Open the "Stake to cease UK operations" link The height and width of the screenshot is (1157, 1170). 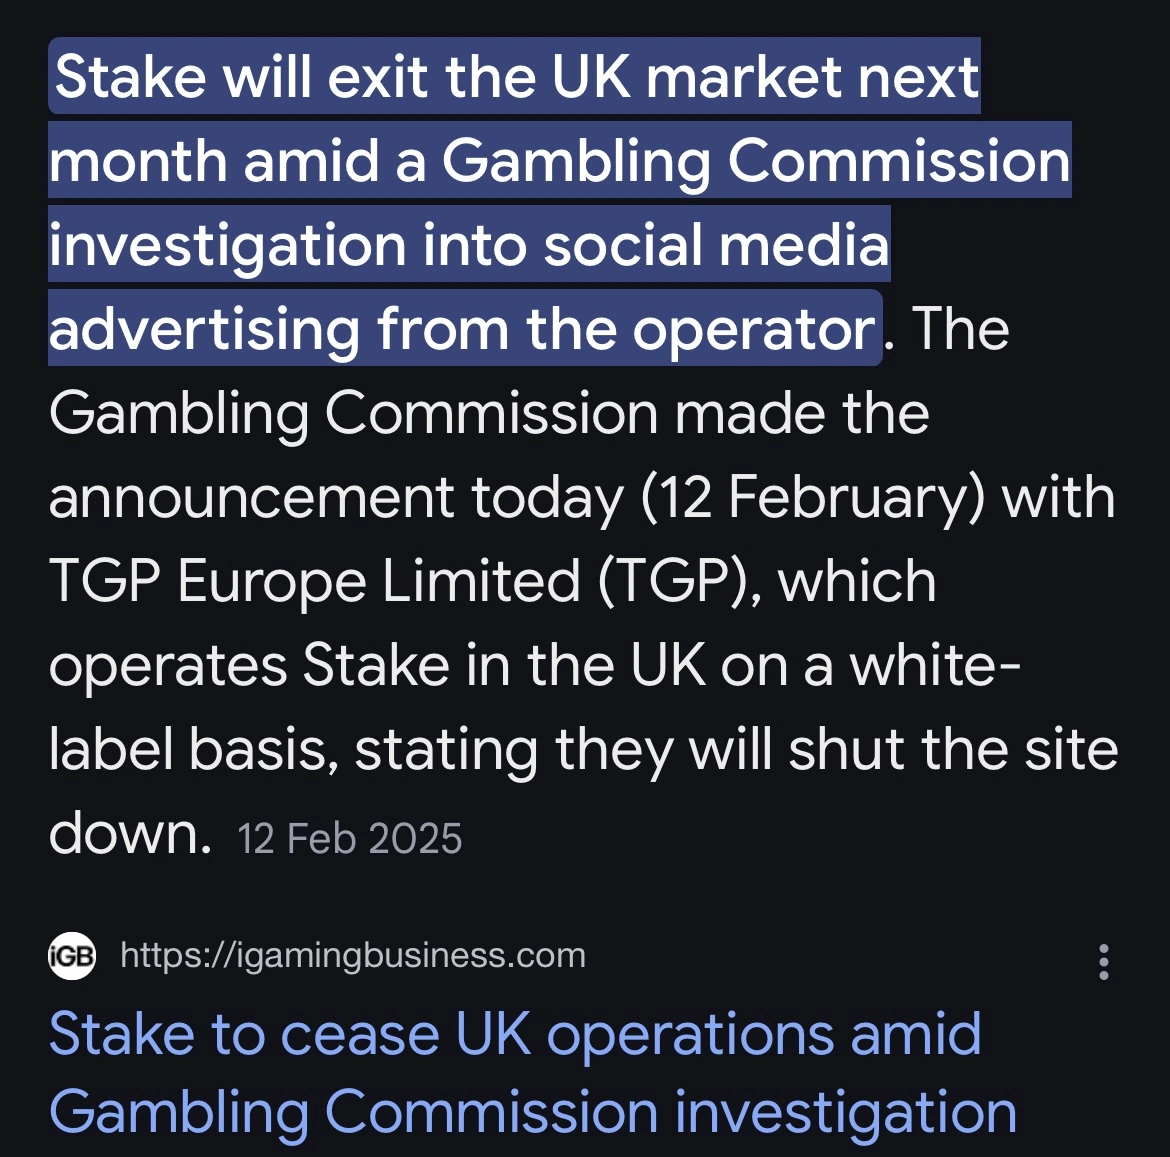pyautogui.click(x=514, y=1035)
